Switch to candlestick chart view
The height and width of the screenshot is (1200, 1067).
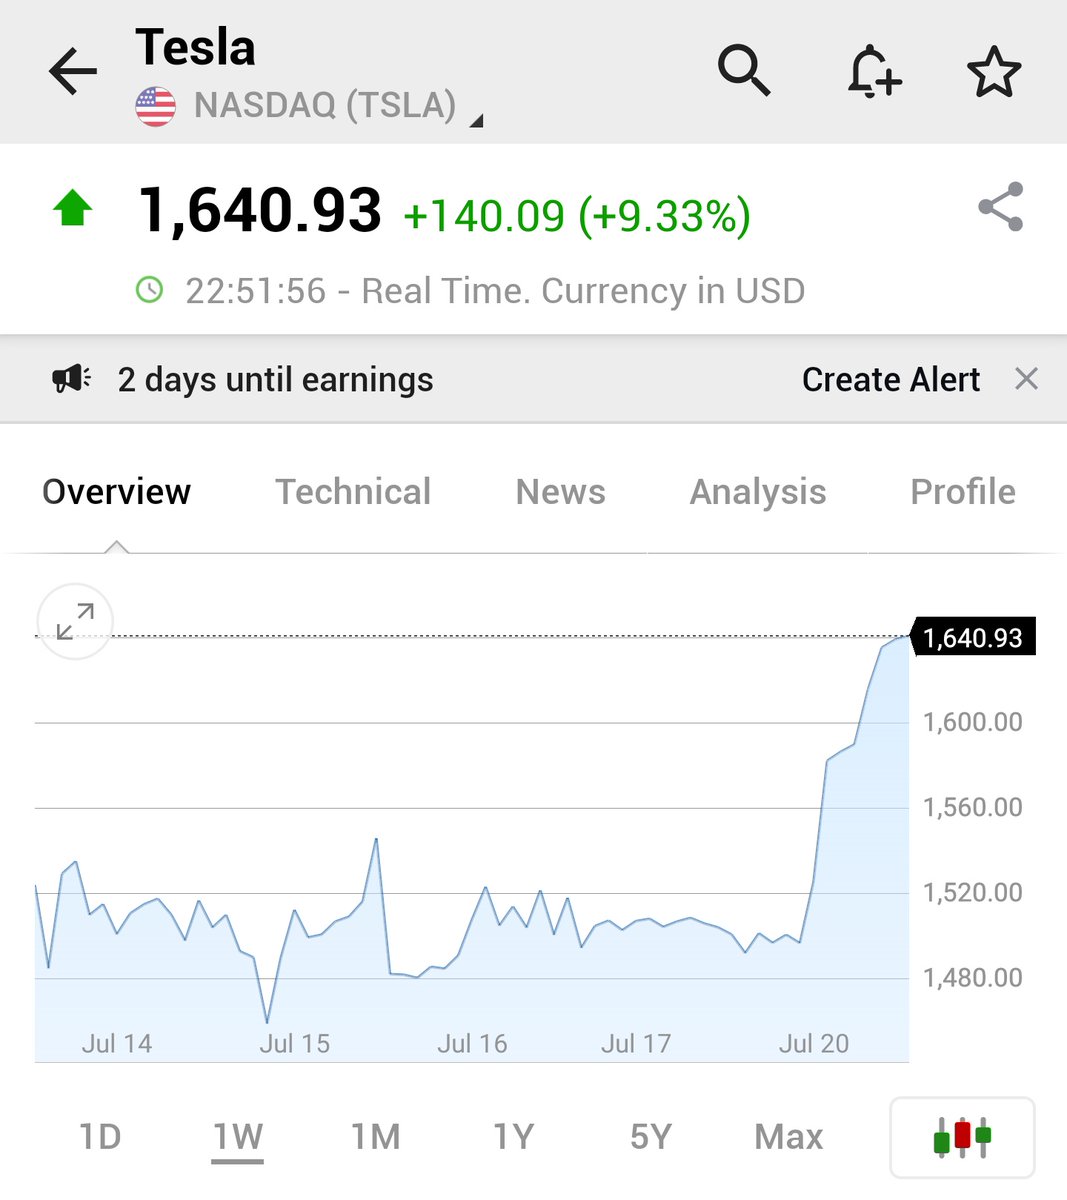point(962,1138)
